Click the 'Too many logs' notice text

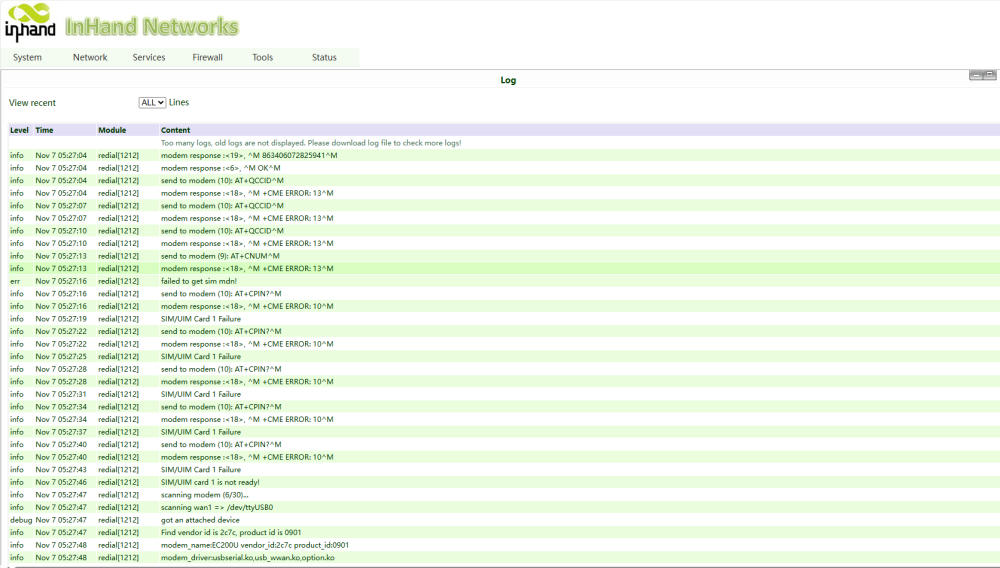click(x=310, y=143)
